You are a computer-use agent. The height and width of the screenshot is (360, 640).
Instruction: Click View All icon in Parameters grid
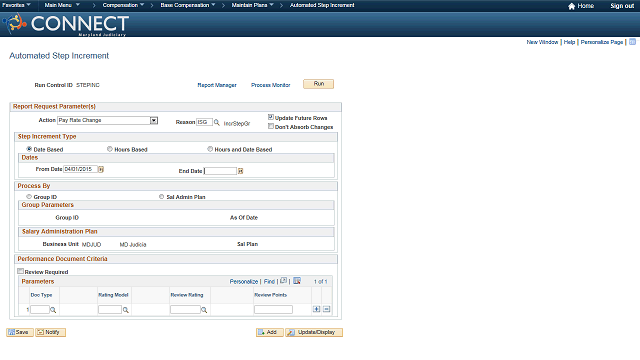pyautogui.click(x=284, y=281)
